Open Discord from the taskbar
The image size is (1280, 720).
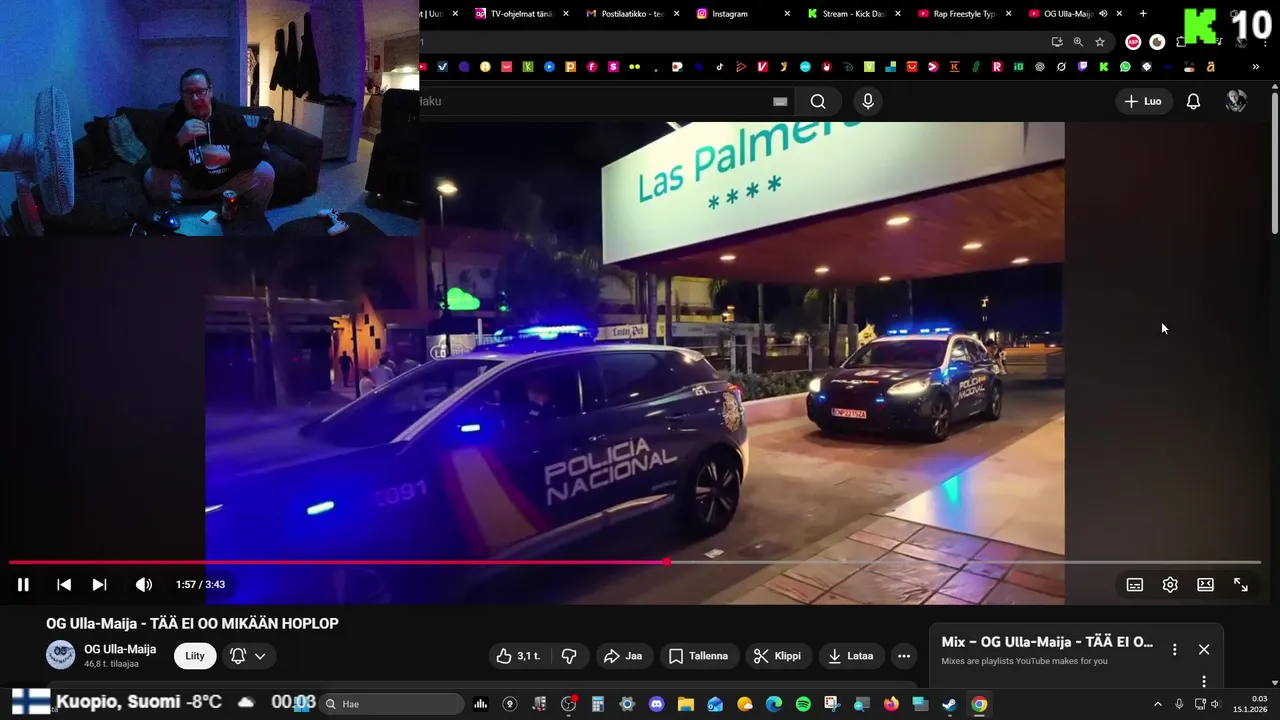(x=657, y=704)
